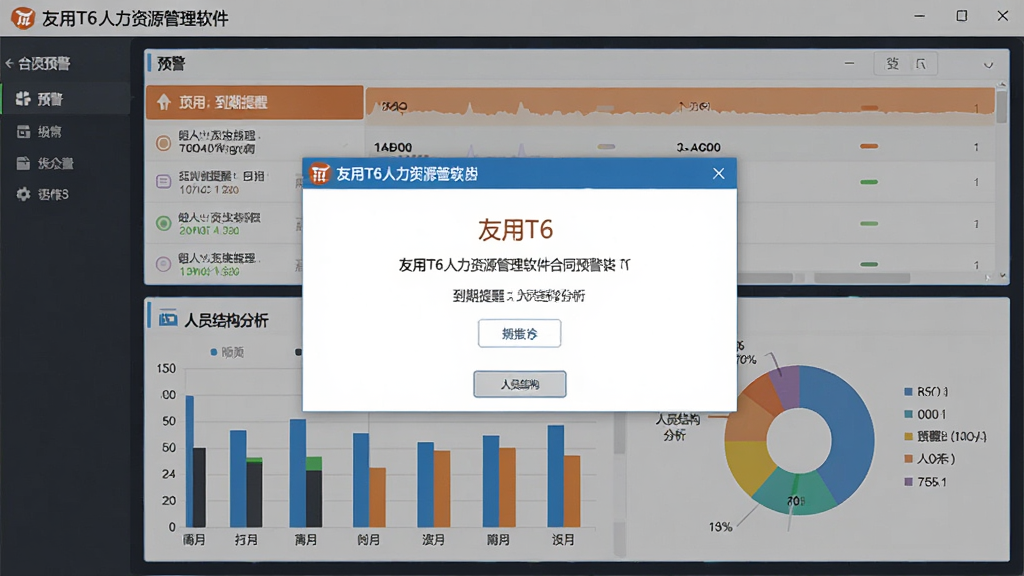
Task: Click the large orange 友用T6 heading in the dialog
Action: click(x=516, y=230)
